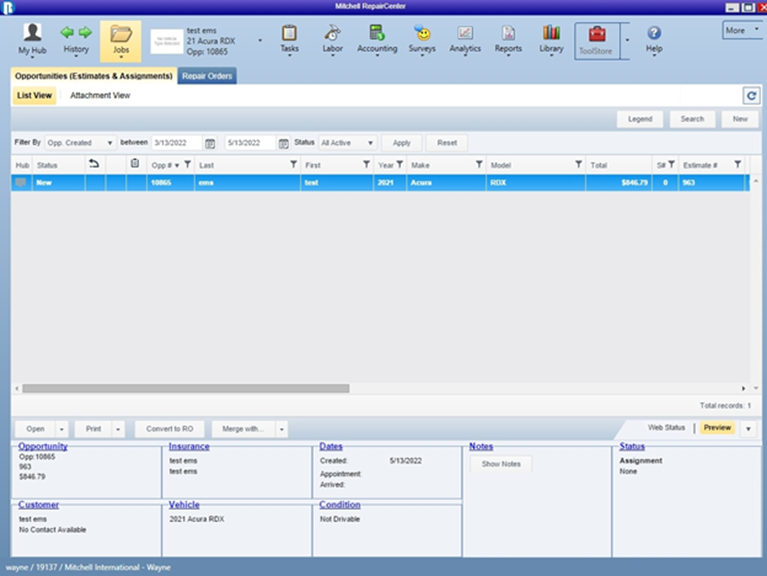Click filter icon on First column
767x576 pixels.
pos(366,164)
